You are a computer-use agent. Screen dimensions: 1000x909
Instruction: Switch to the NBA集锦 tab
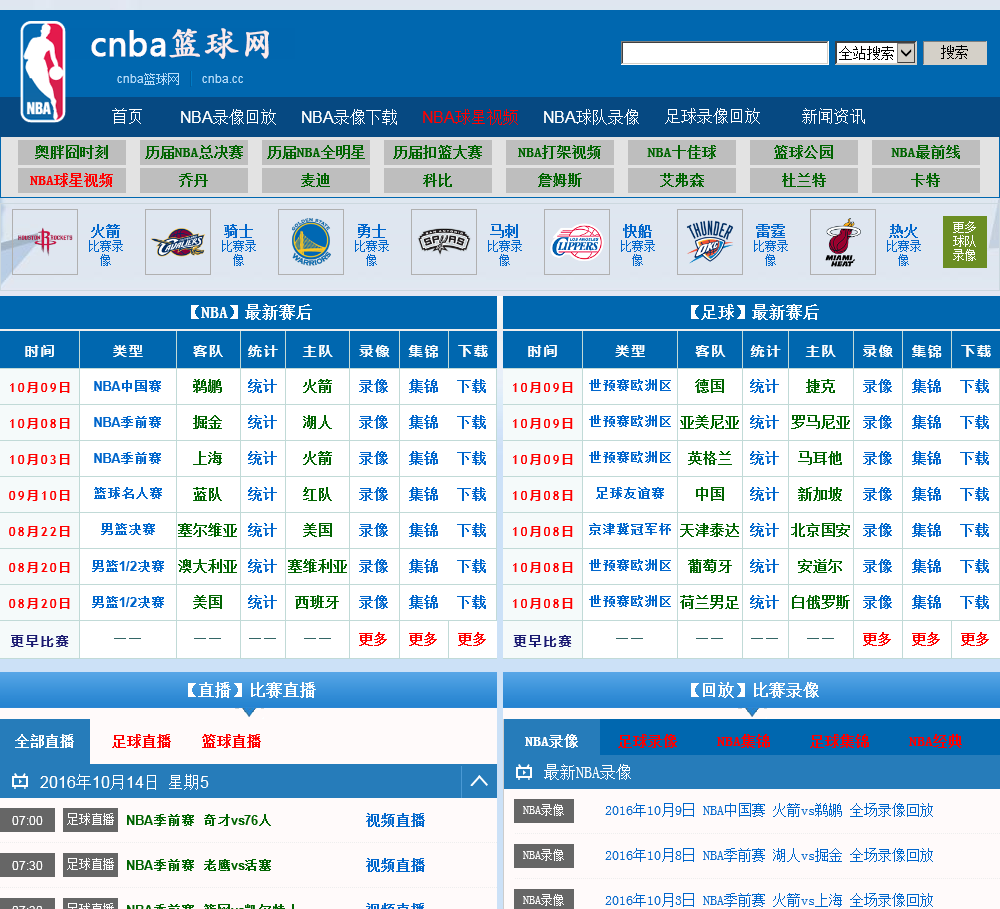(x=744, y=741)
